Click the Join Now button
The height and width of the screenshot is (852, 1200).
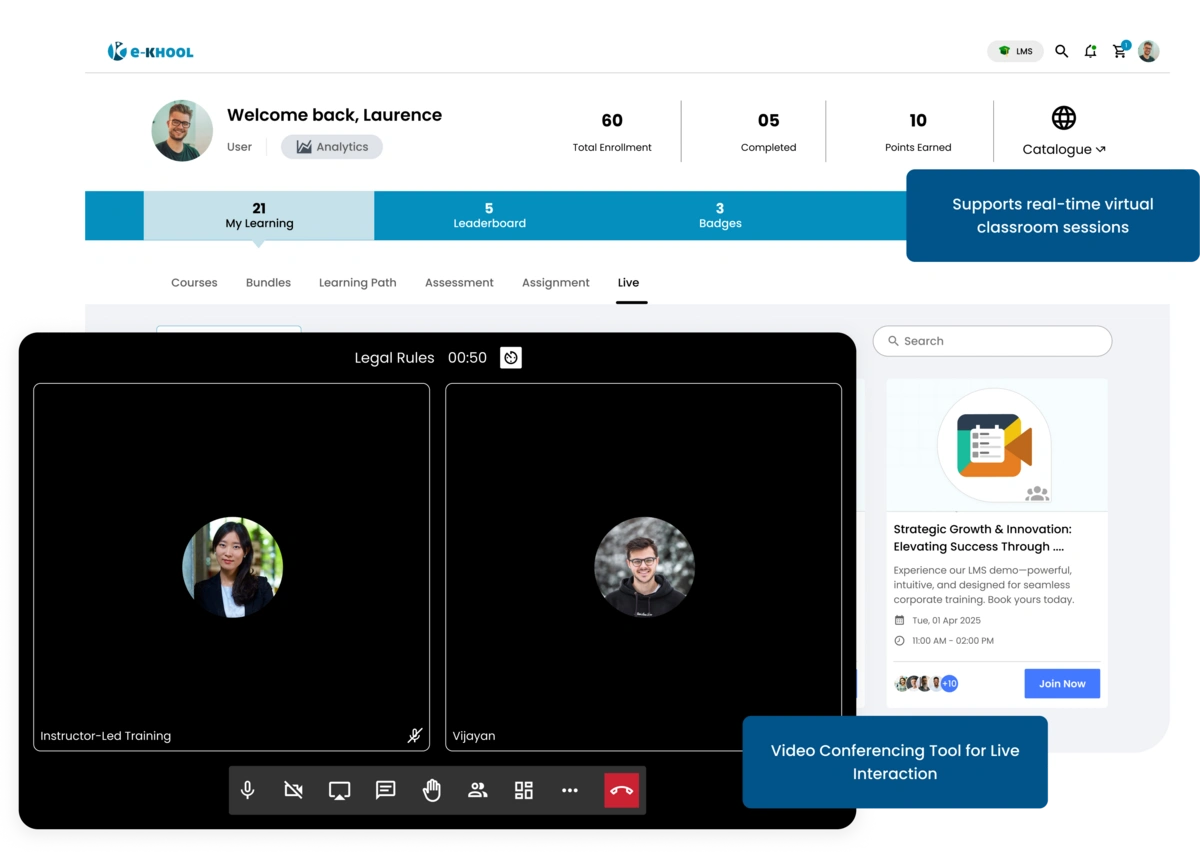[x=1062, y=683]
